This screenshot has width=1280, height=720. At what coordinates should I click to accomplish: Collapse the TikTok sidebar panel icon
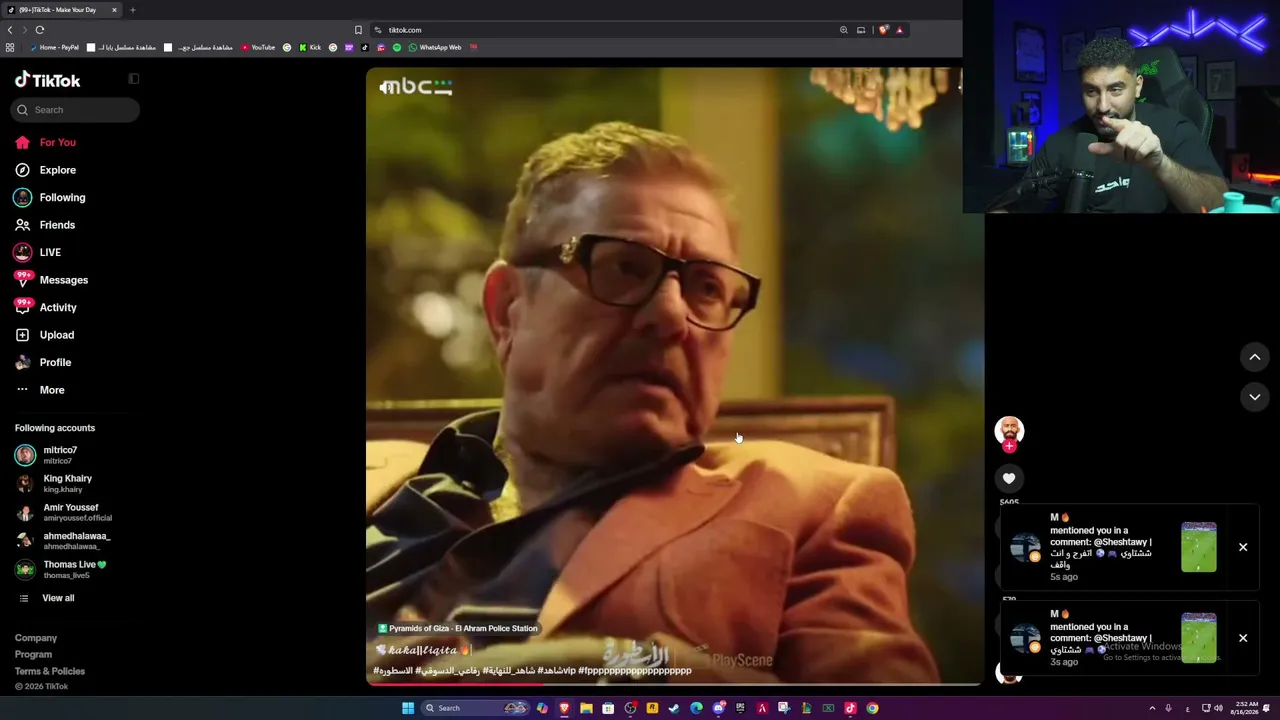tap(134, 79)
